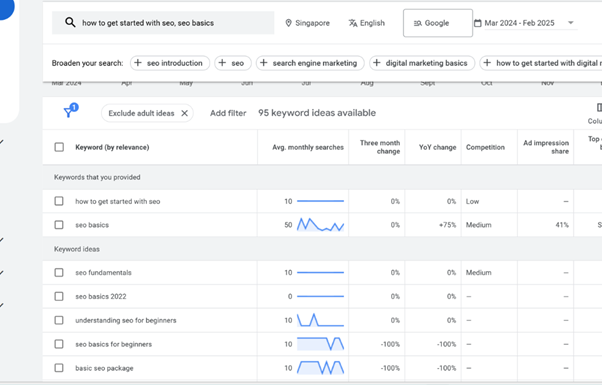Check the seo fundamentals row
The height and width of the screenshot is (386, 602).
[59, 272]
